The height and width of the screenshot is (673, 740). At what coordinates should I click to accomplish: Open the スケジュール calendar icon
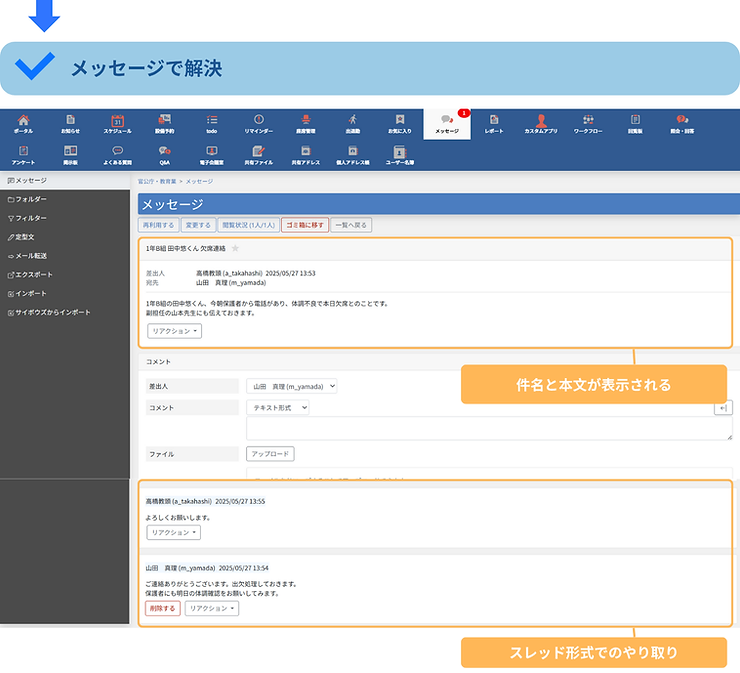pos(117,123)
